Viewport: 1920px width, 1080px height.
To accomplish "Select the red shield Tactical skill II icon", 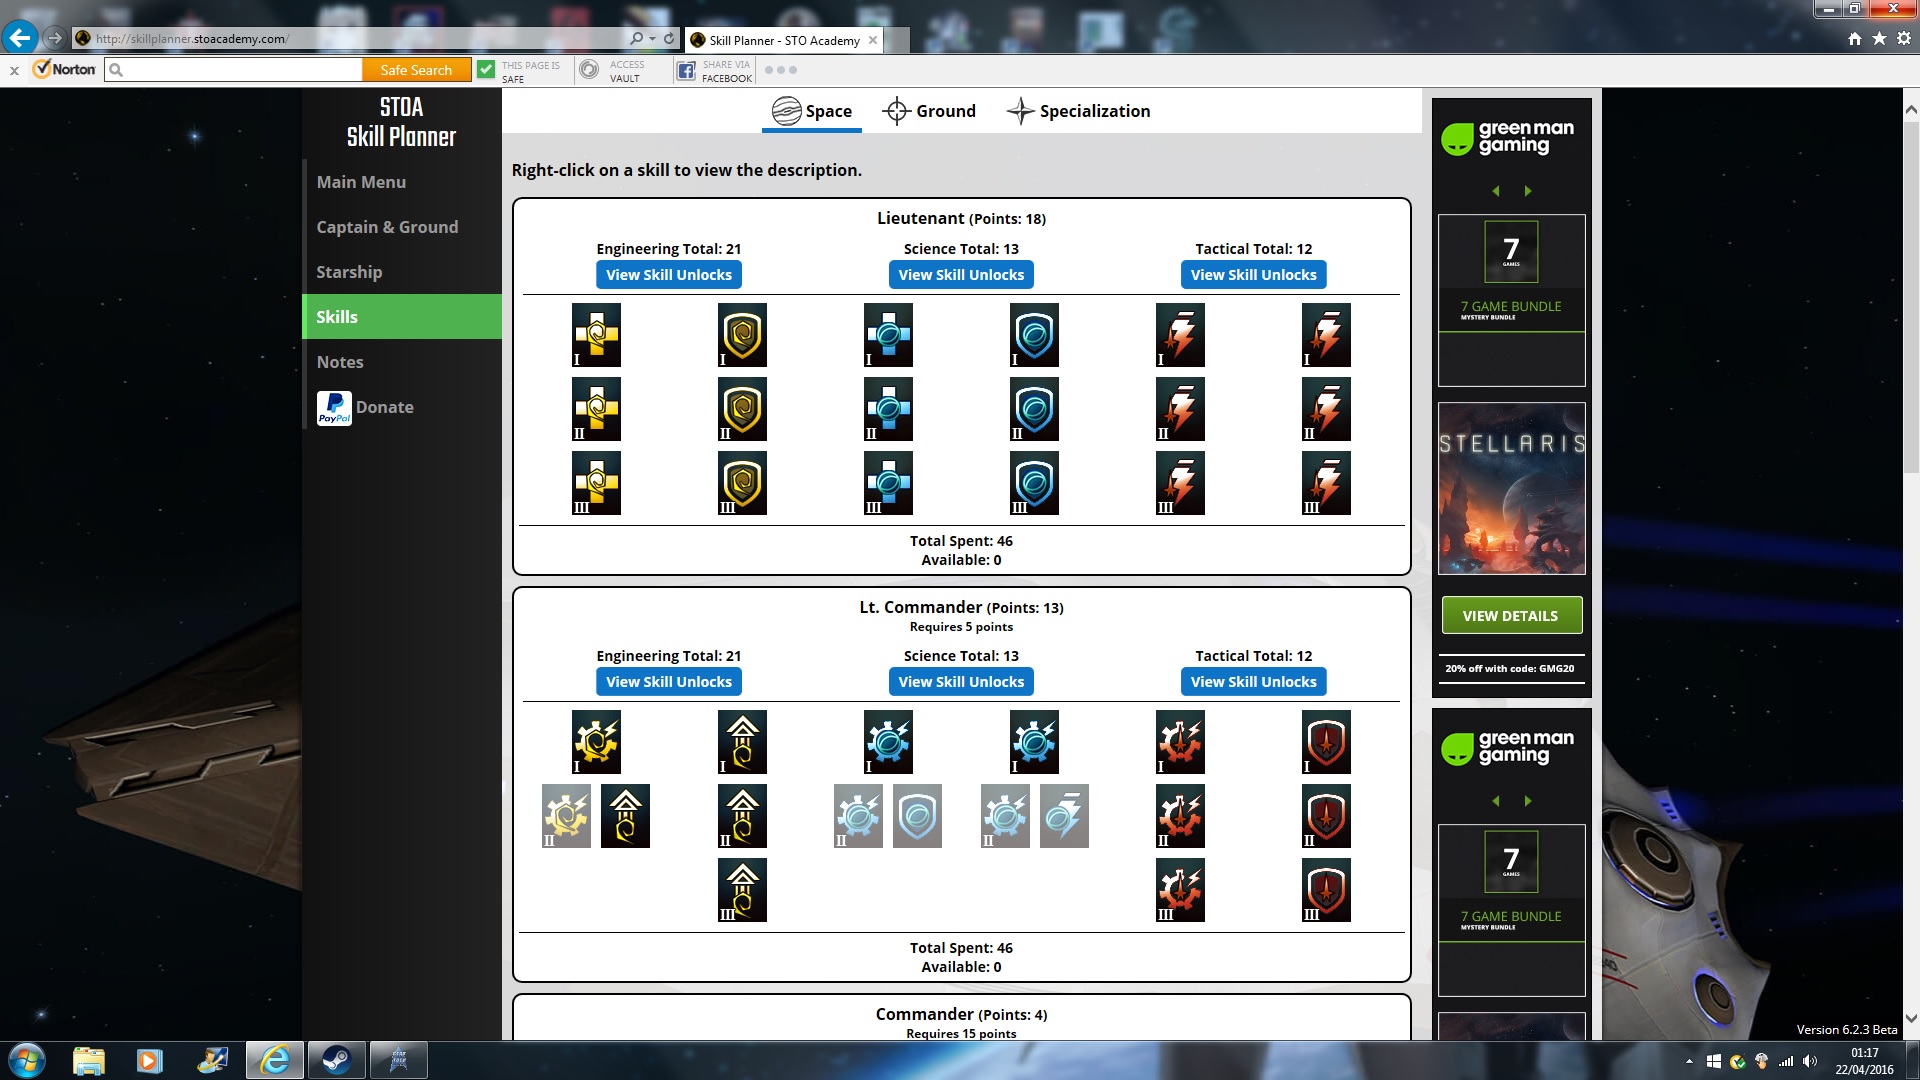I will pyautogui.click(x=1326, y=816).
